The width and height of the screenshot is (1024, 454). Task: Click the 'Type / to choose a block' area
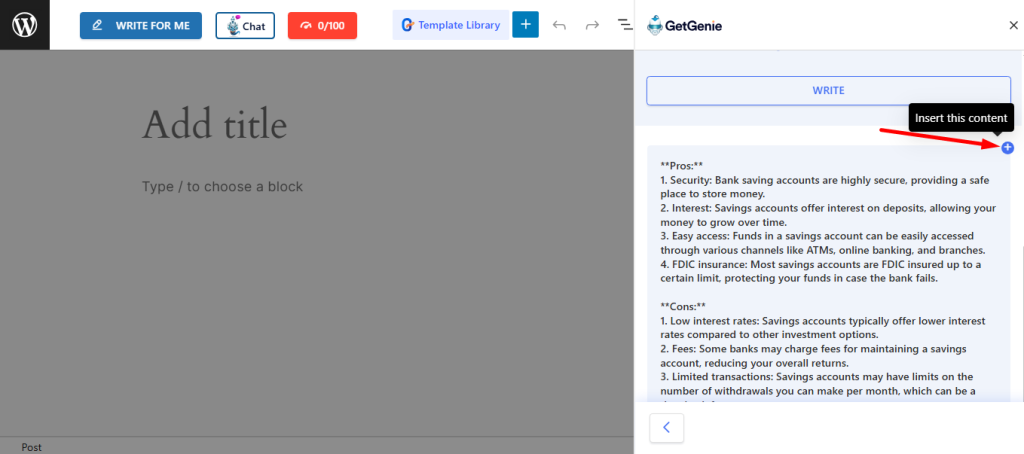coord(222,187)
